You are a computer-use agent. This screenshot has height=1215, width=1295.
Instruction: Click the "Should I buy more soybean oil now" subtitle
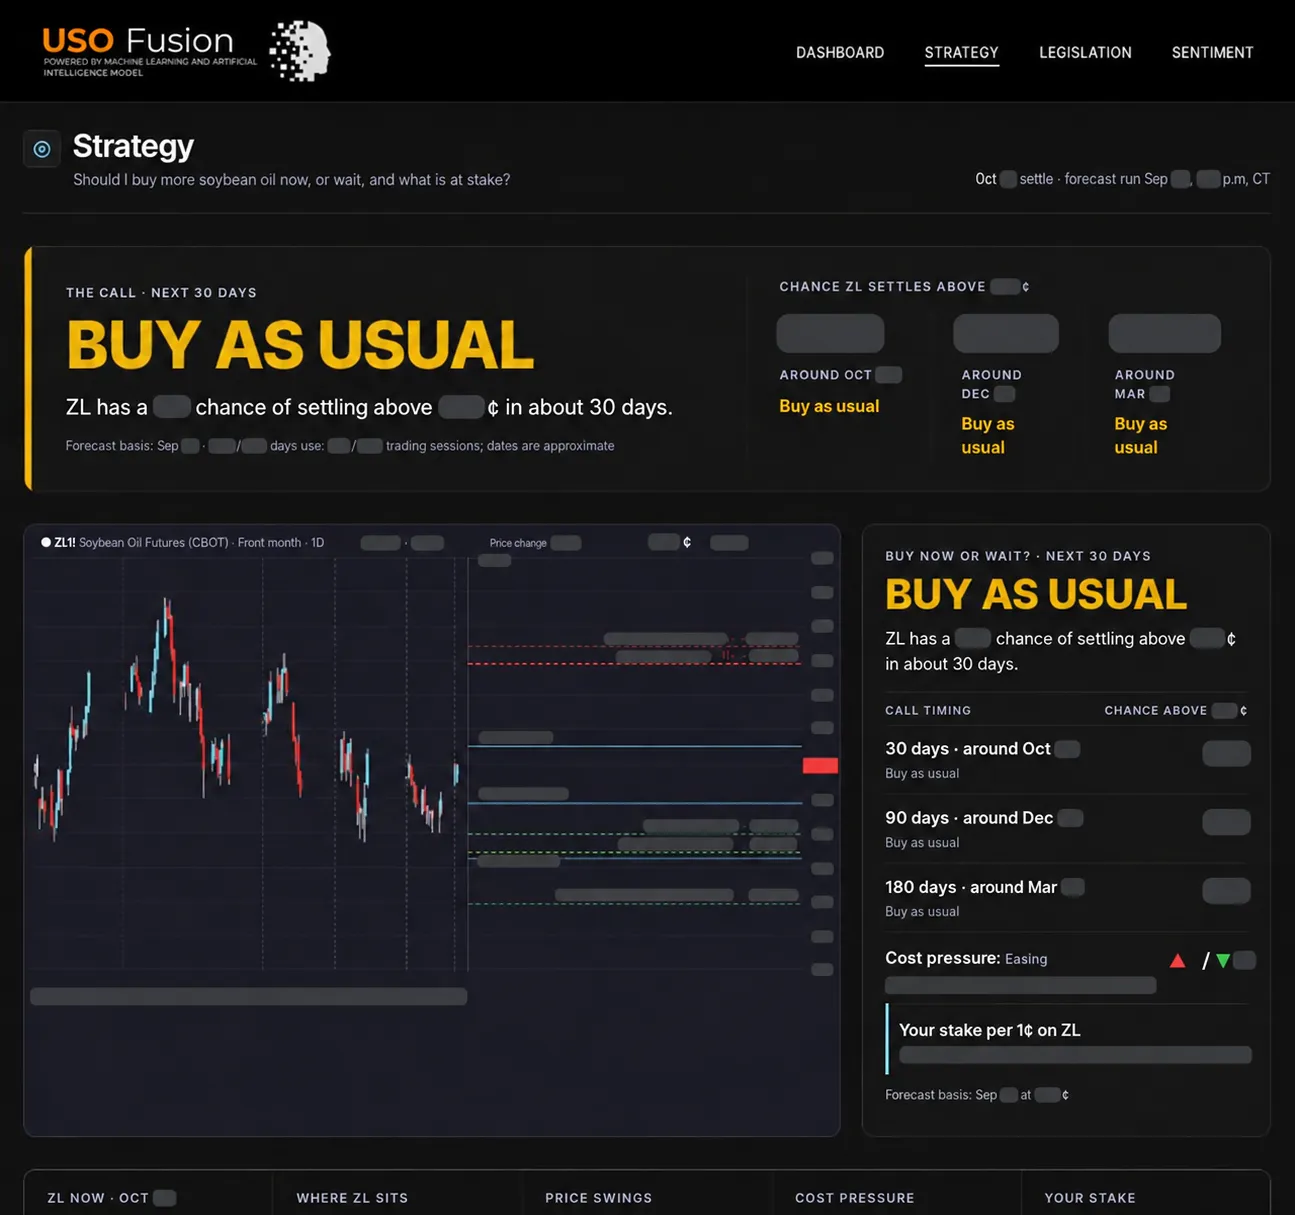(292, 180)
